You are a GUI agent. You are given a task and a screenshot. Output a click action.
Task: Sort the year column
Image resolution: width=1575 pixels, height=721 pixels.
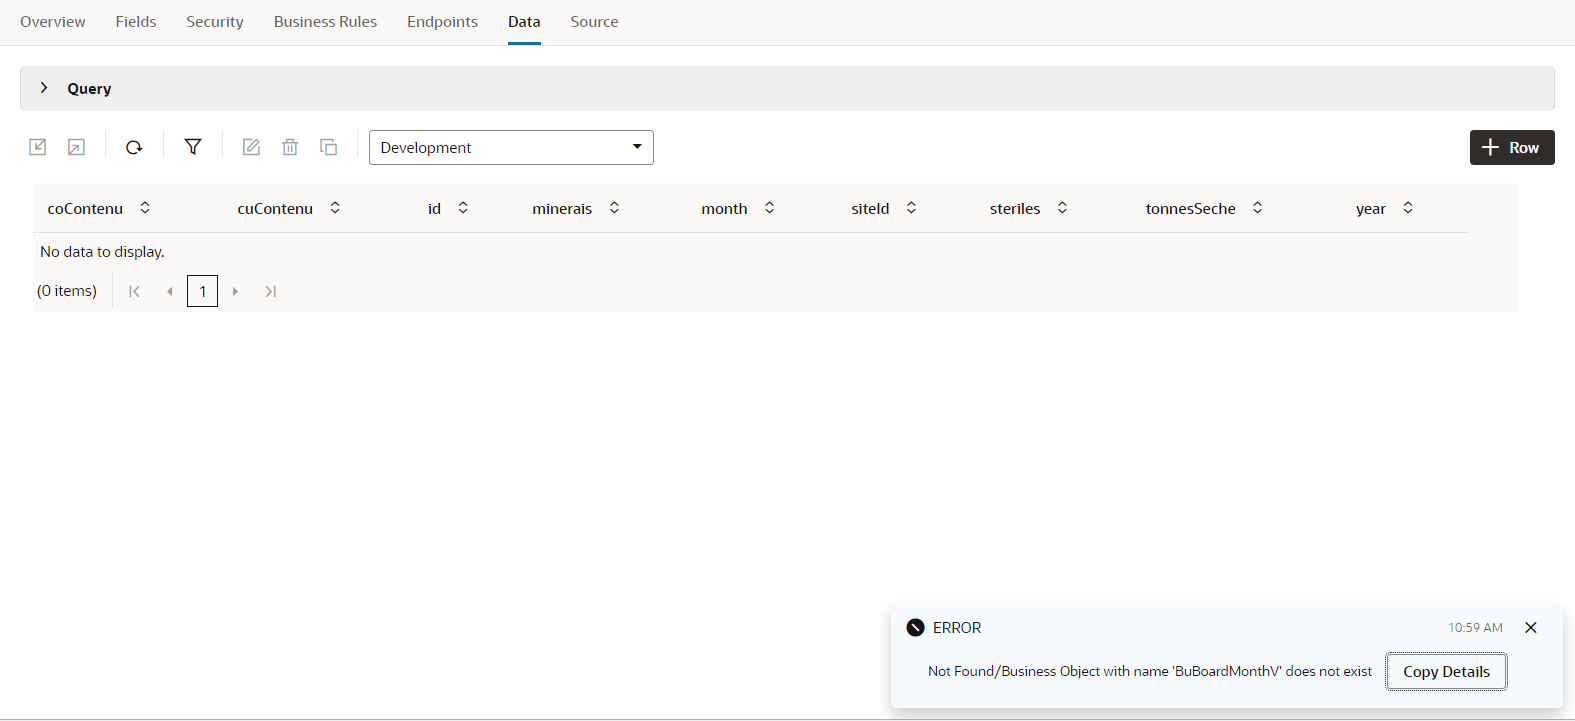tap(1408, 208)
